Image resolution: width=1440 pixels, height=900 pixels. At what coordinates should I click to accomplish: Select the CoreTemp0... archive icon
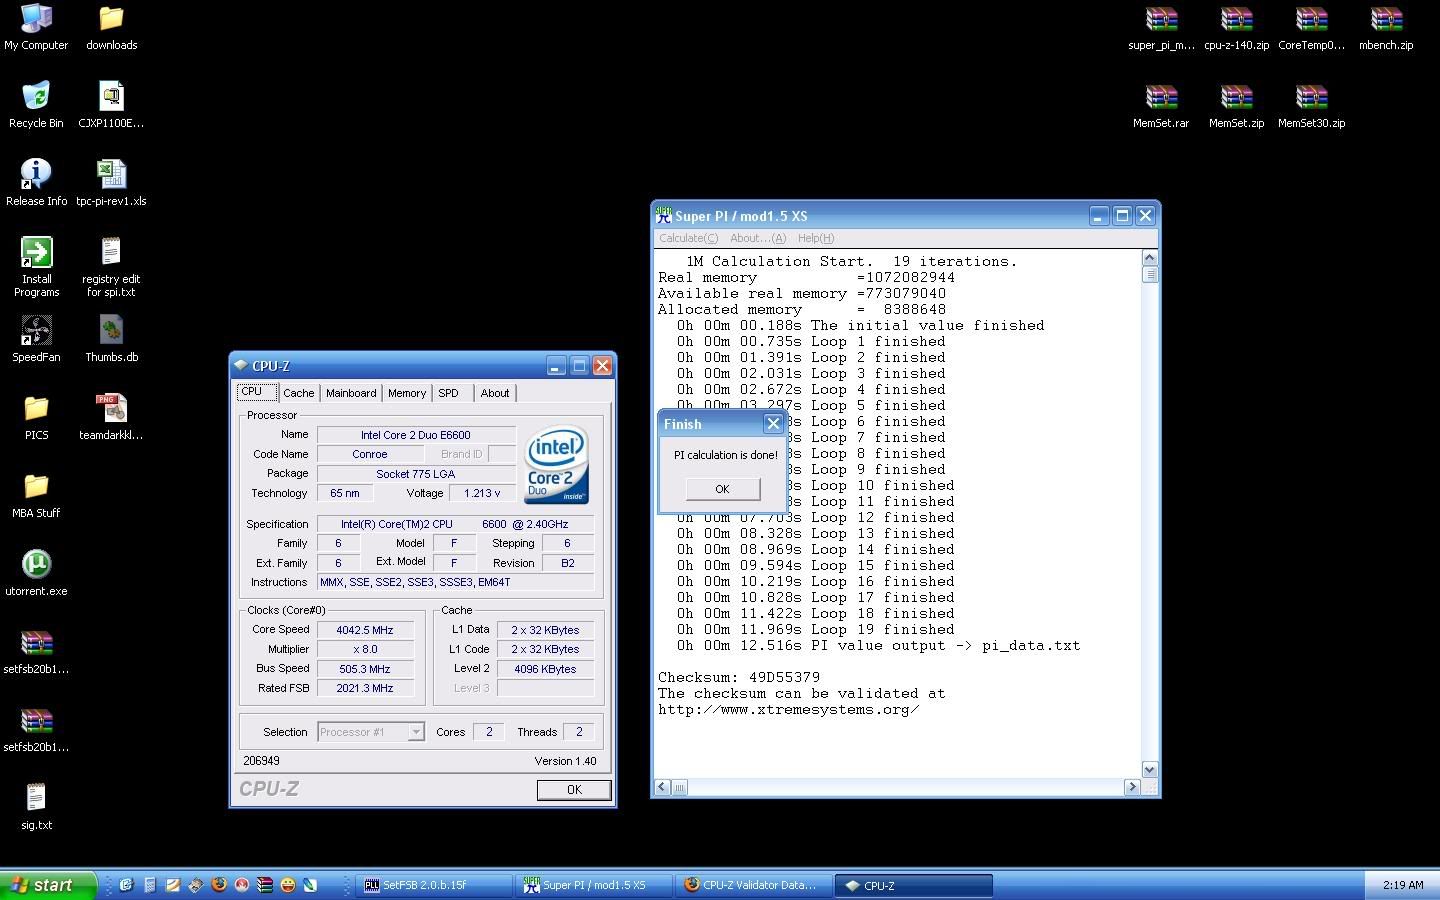[1311, 27]
